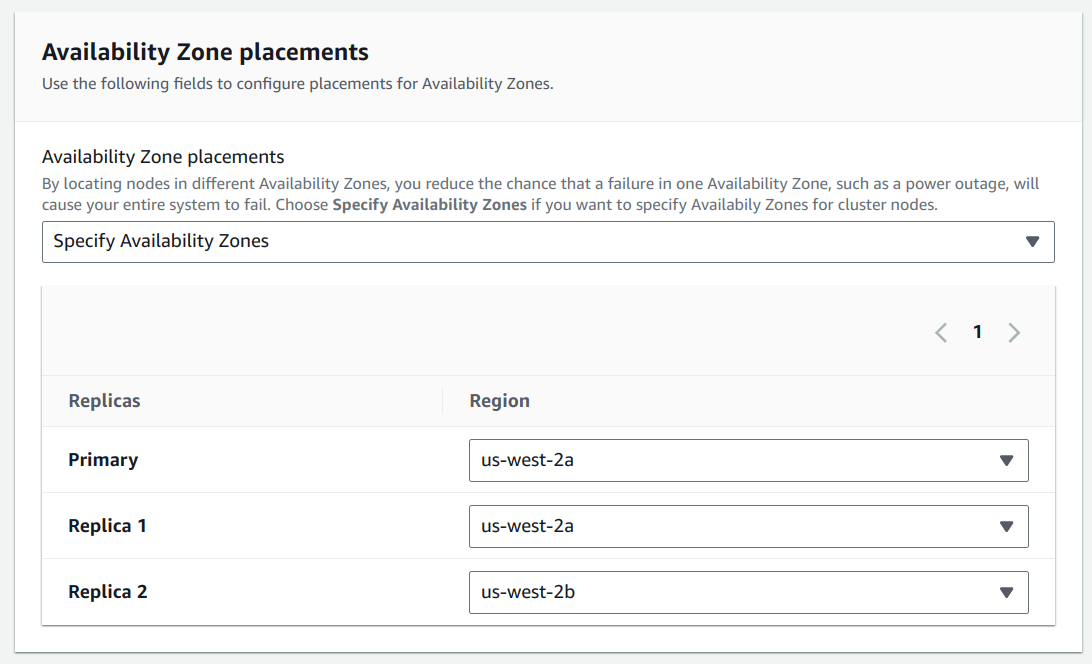The image size is (1092, 664).
Task: Open the previous page chevron in pagination
Action: click(941, 332)
